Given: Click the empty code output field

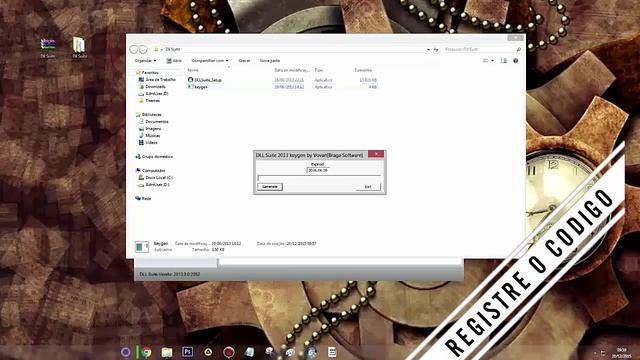Looking at the screenshot, I should click(x=319, y=178).
